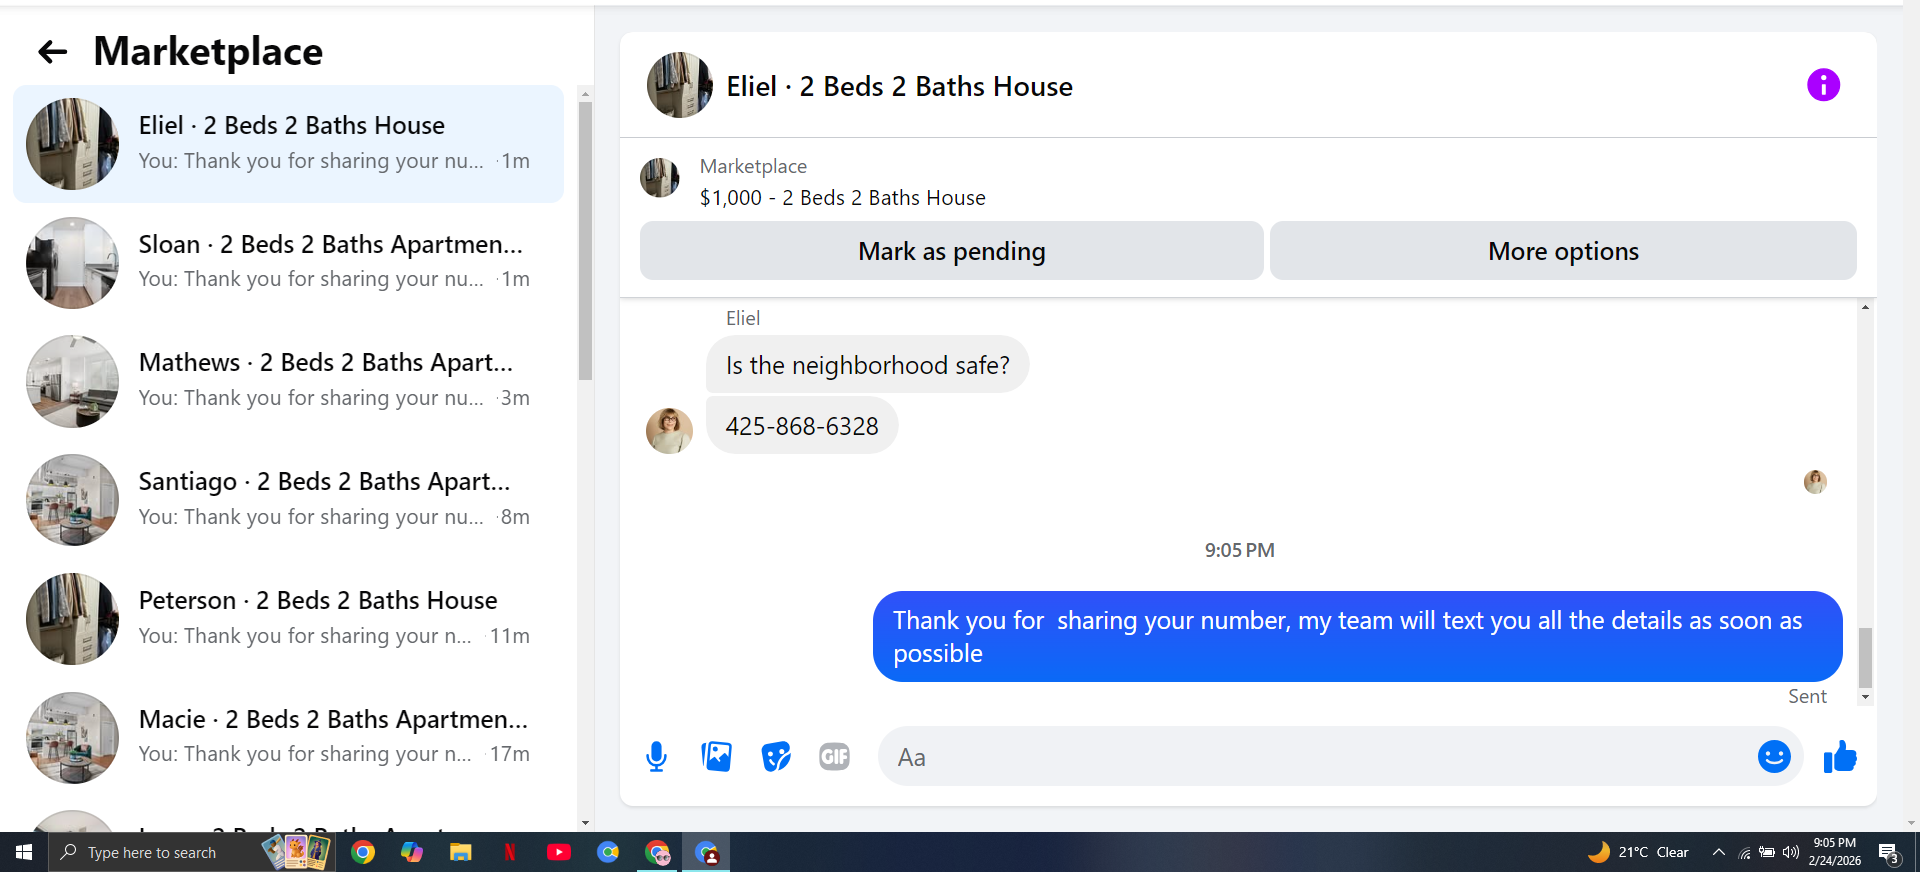Open the Macie conversation thread
The width and height of the screenshot is (1920, 872).
pyautogui.click(x=288, y=737)
